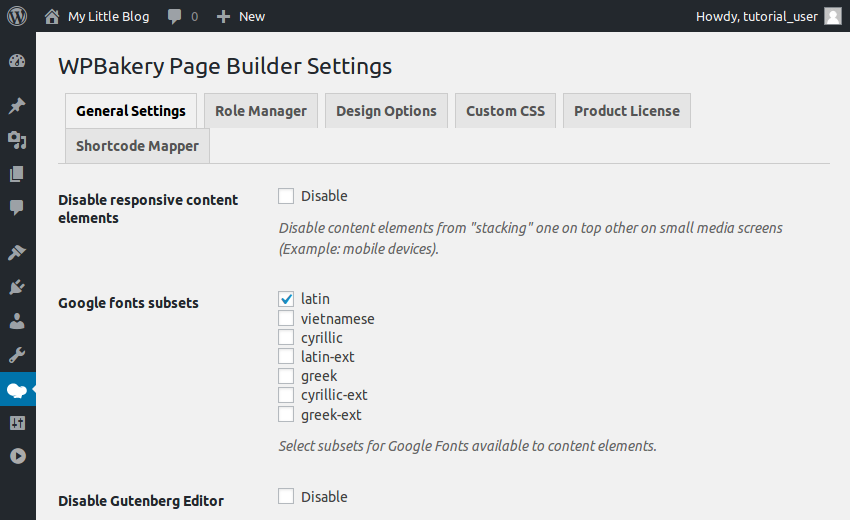Image resolution: width=850 pixels, height=520 pixels.
Task: Visit My Little Blog site link
Action: (108, 16)
